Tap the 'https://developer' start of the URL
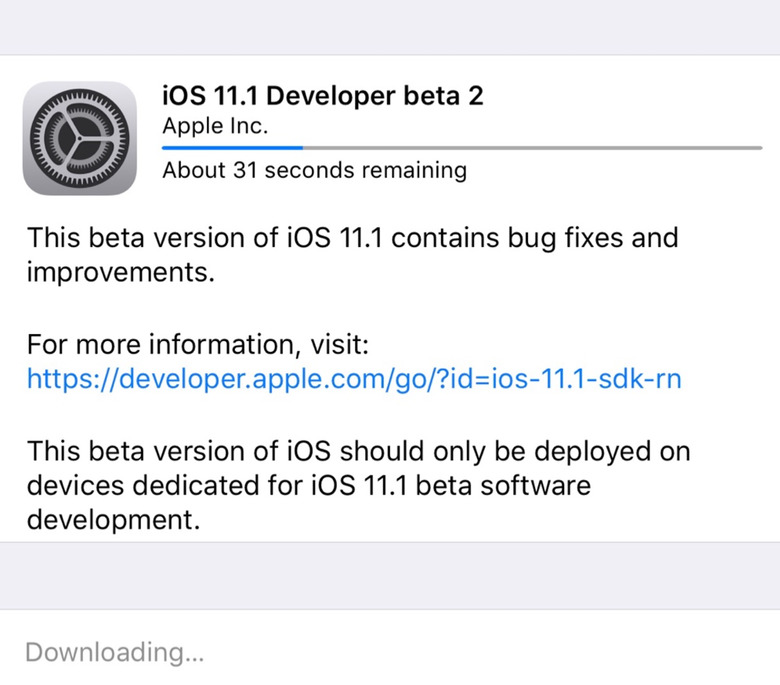Image resolution: width=780 pixels, height=685 pixels. (x=115, y=379)
